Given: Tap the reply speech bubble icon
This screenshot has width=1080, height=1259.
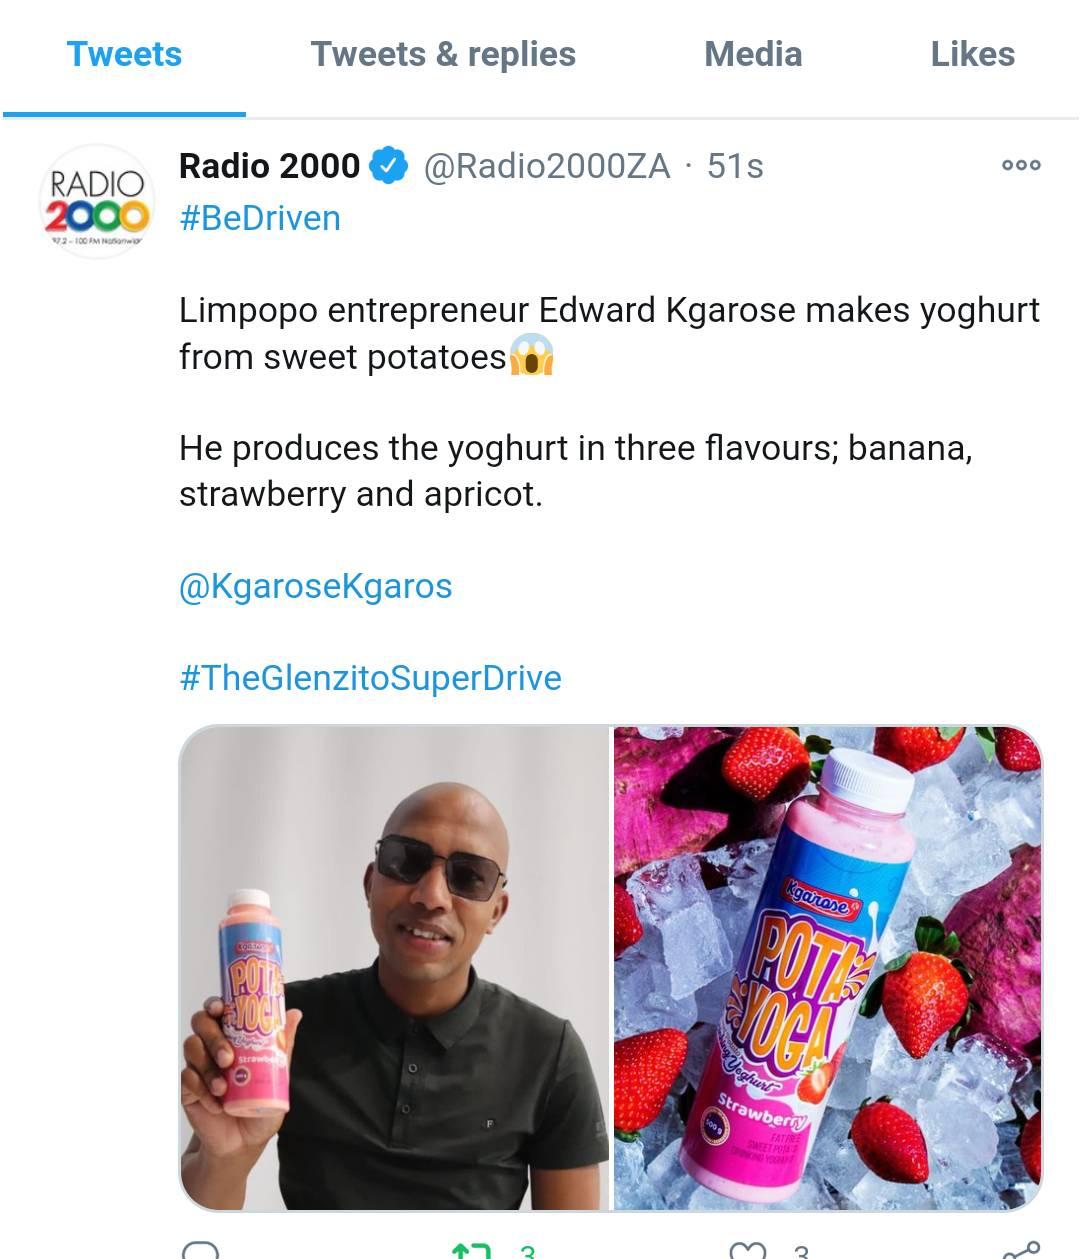Looking at the screenshot, I should tap(201, 1249).
